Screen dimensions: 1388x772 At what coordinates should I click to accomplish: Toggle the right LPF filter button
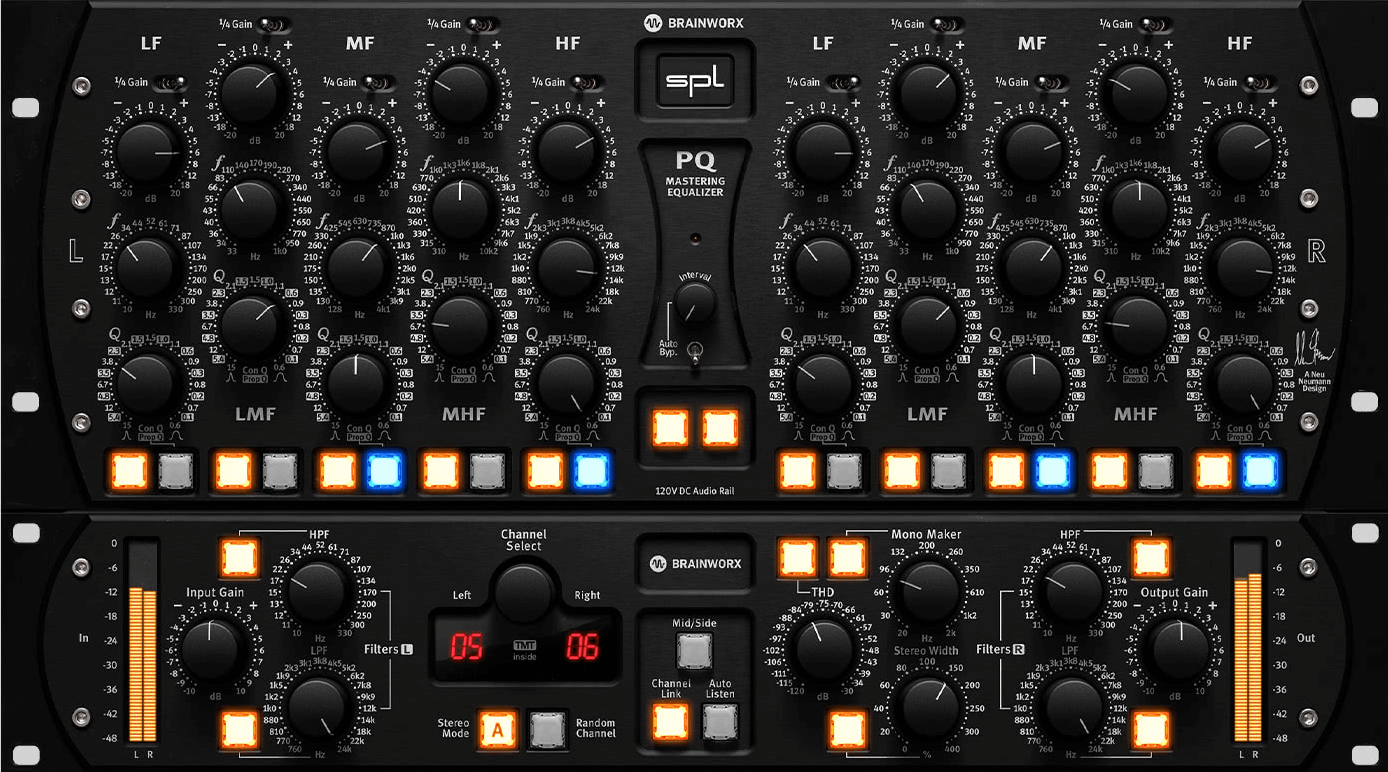pos(1150,731)
